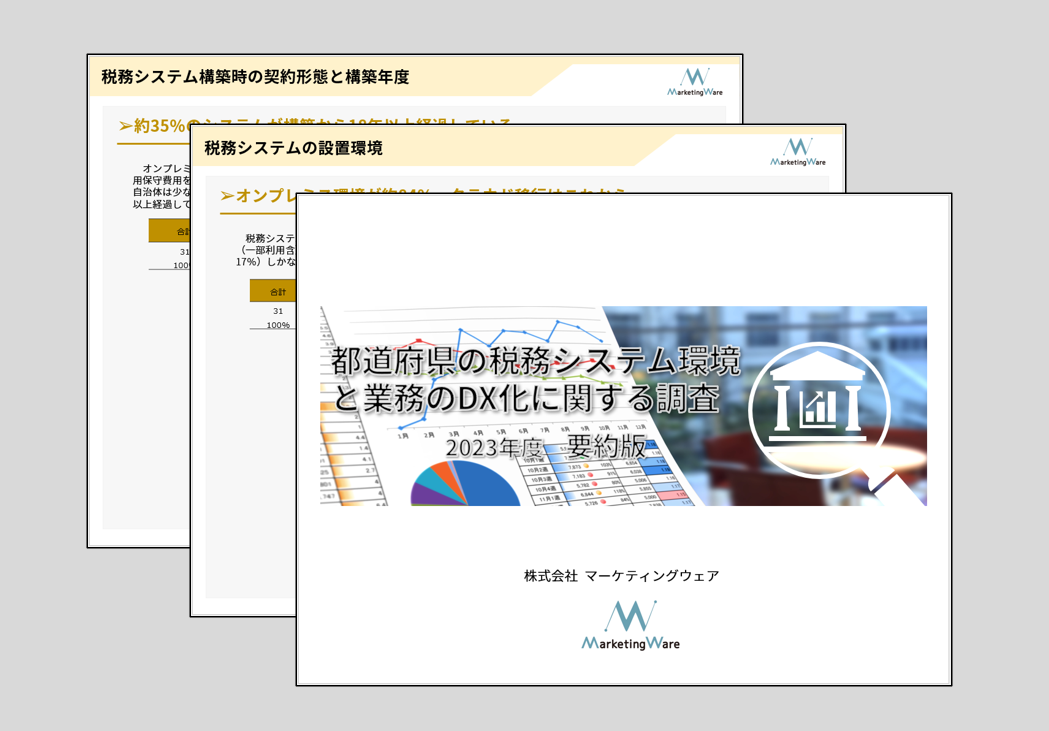Select the pie chart in the cover banner

tap(468, 484)
